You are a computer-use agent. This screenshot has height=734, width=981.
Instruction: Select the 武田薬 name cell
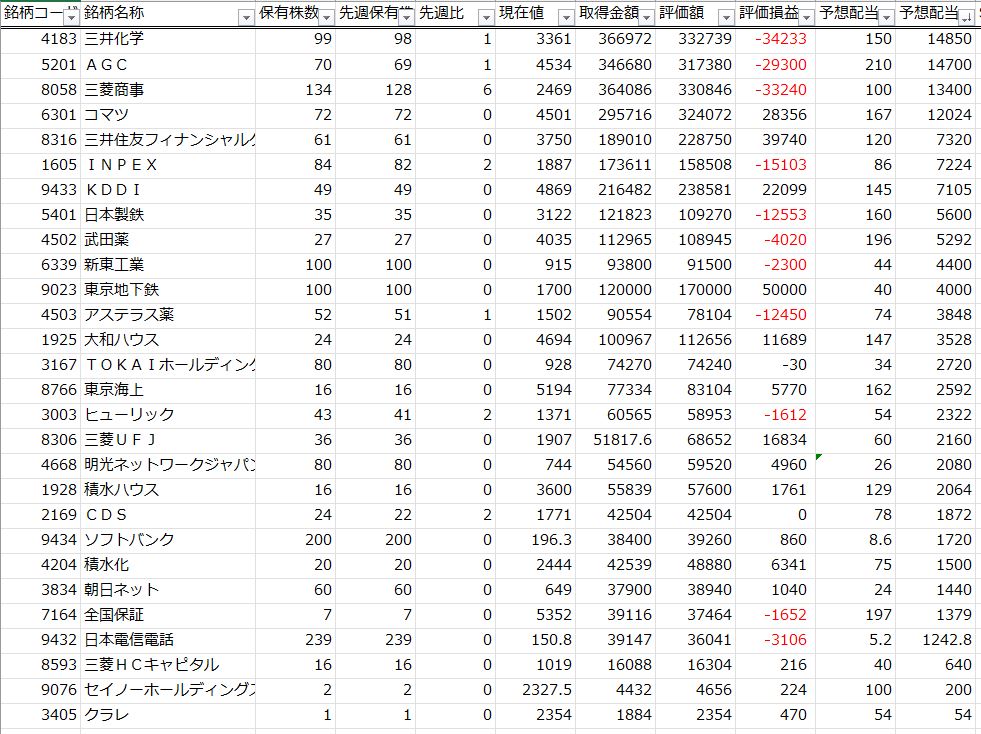tap(168, 240)
